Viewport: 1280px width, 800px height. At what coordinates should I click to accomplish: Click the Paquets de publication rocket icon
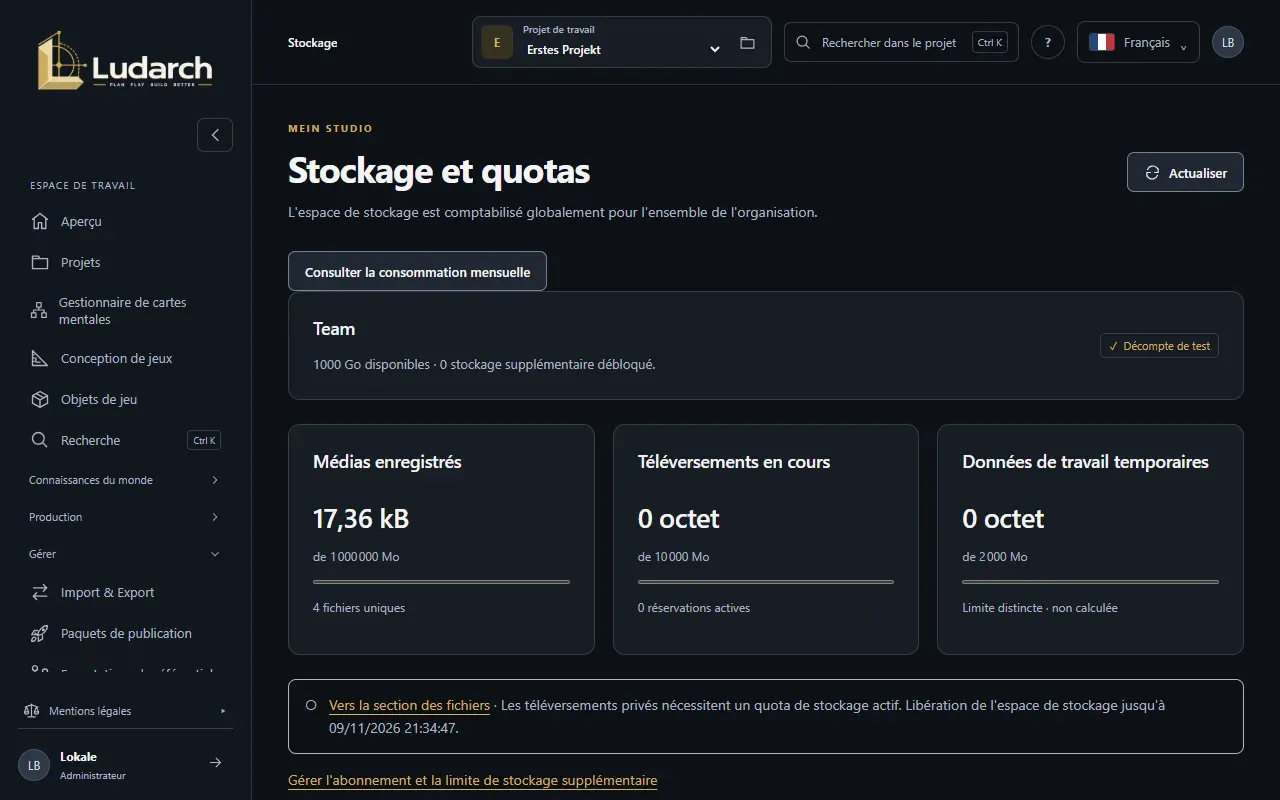pyautogui.click(x=40, y=633)
